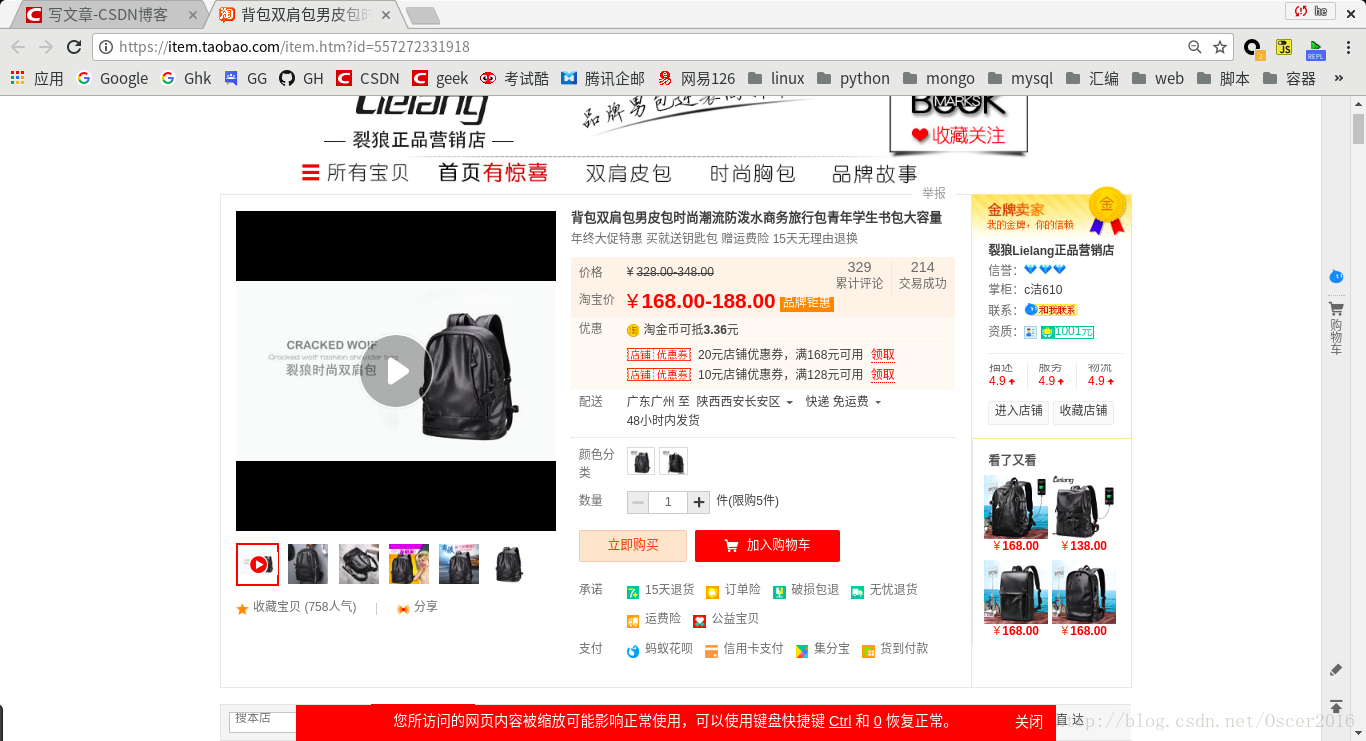Screen dimensions: 1366x741
Task: Open the 双肩皮包 category
Action: (628, 173)
